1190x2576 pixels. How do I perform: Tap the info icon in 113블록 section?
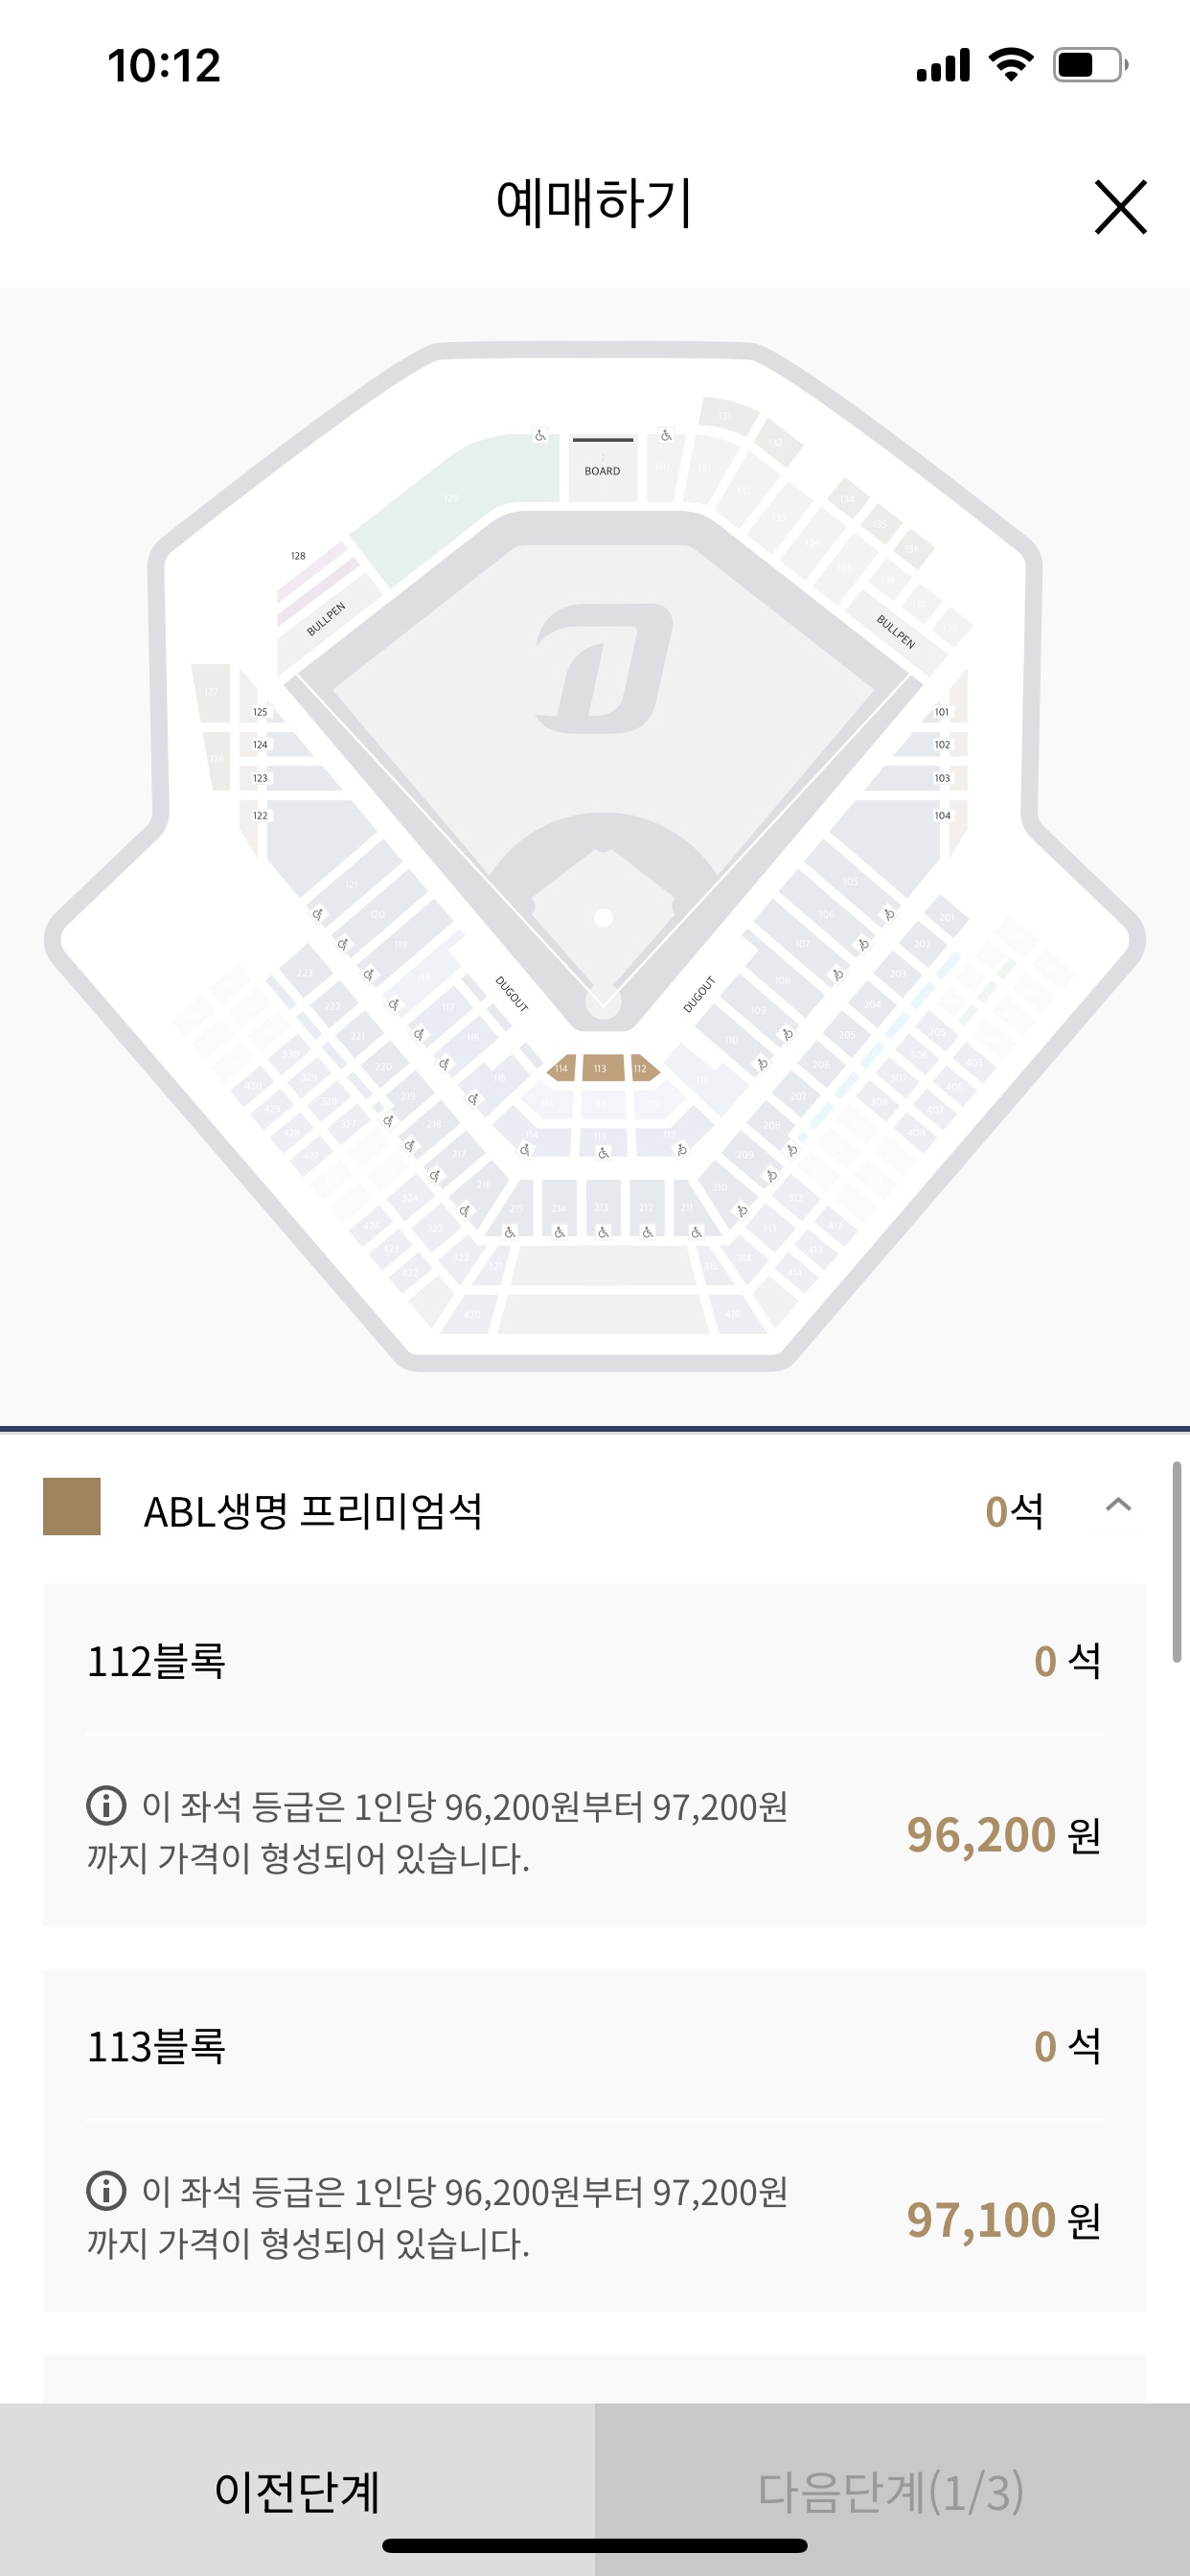click(x=106, y=2190)
